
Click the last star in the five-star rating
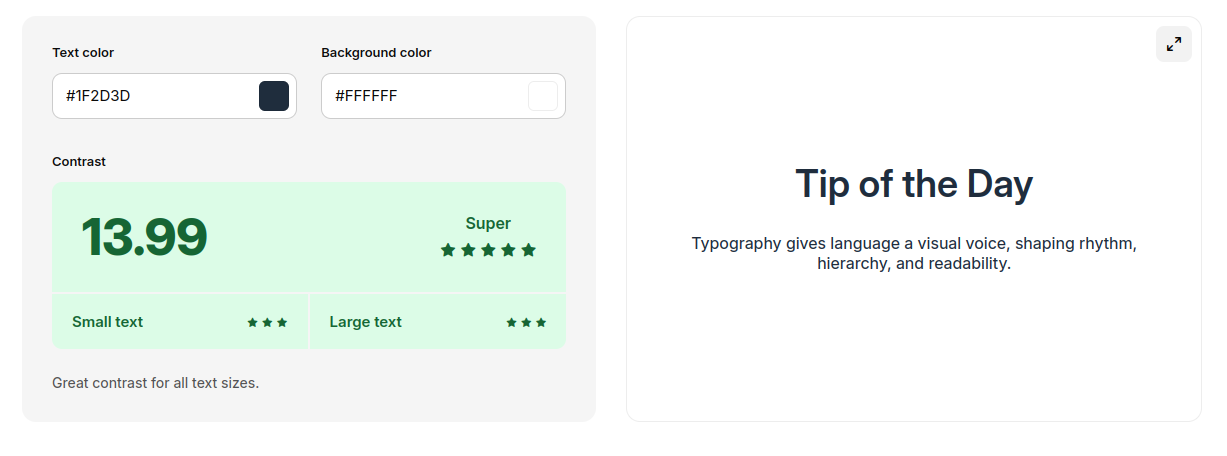[x=528, y=250]
